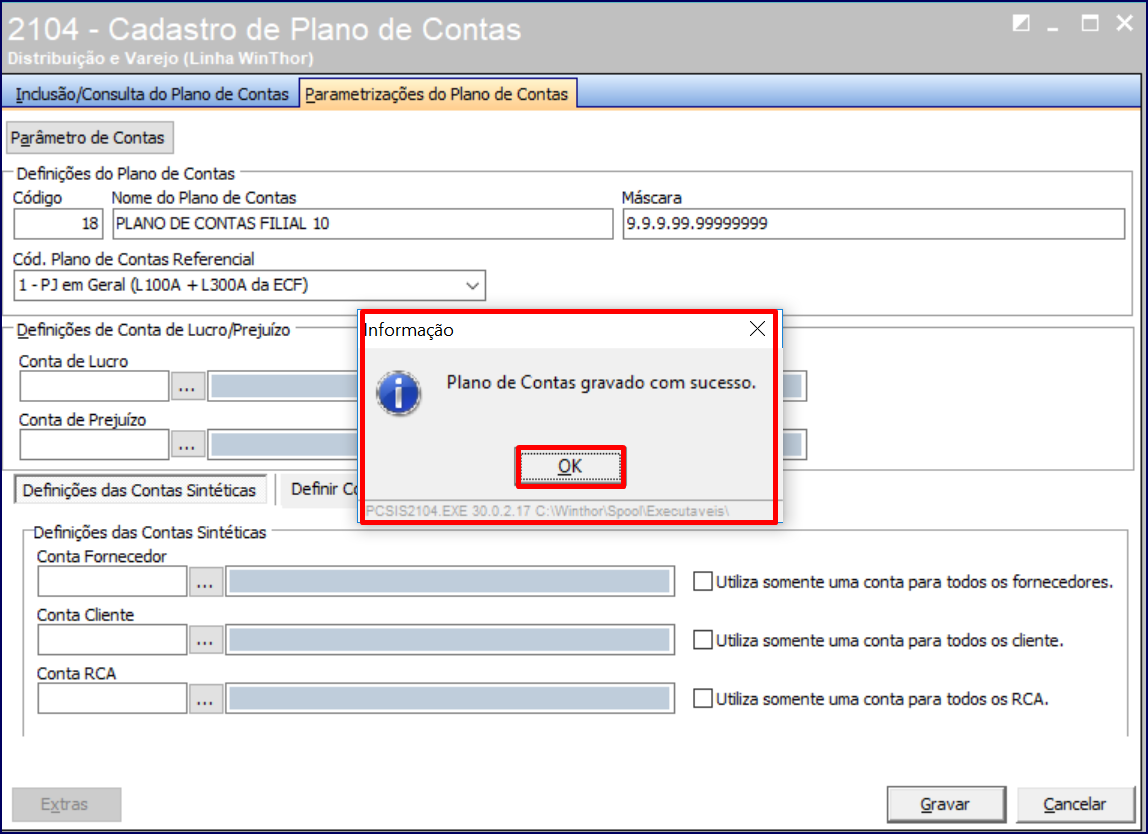This screenshot has width=1148, height=834.
Task: Click the Conta Cliente description field
Action: (450, 640)
